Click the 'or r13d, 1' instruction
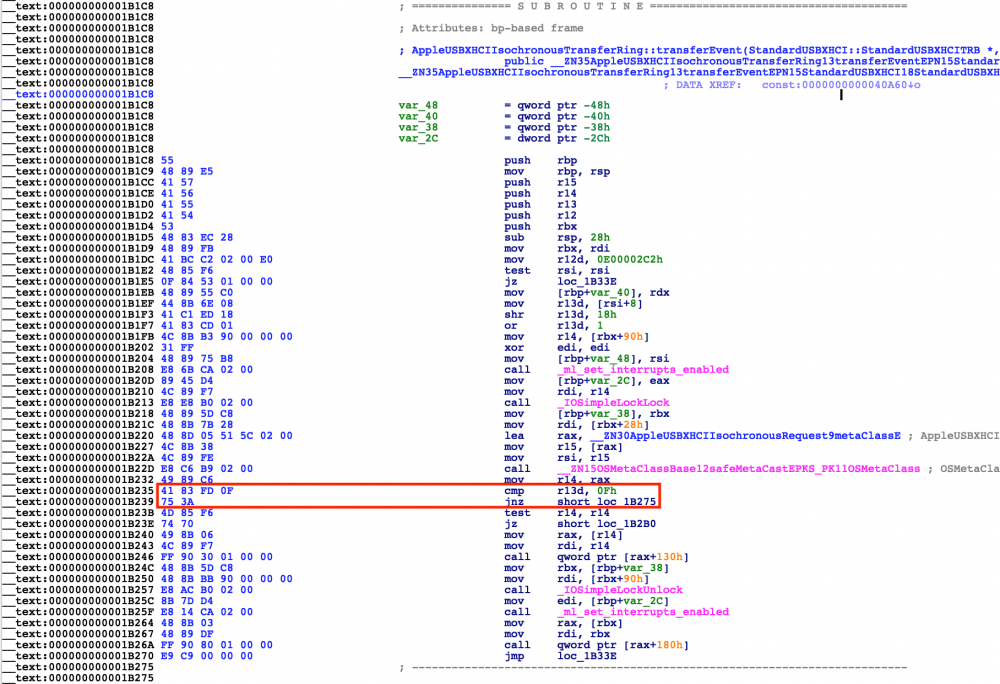 [x=553, y=326]
